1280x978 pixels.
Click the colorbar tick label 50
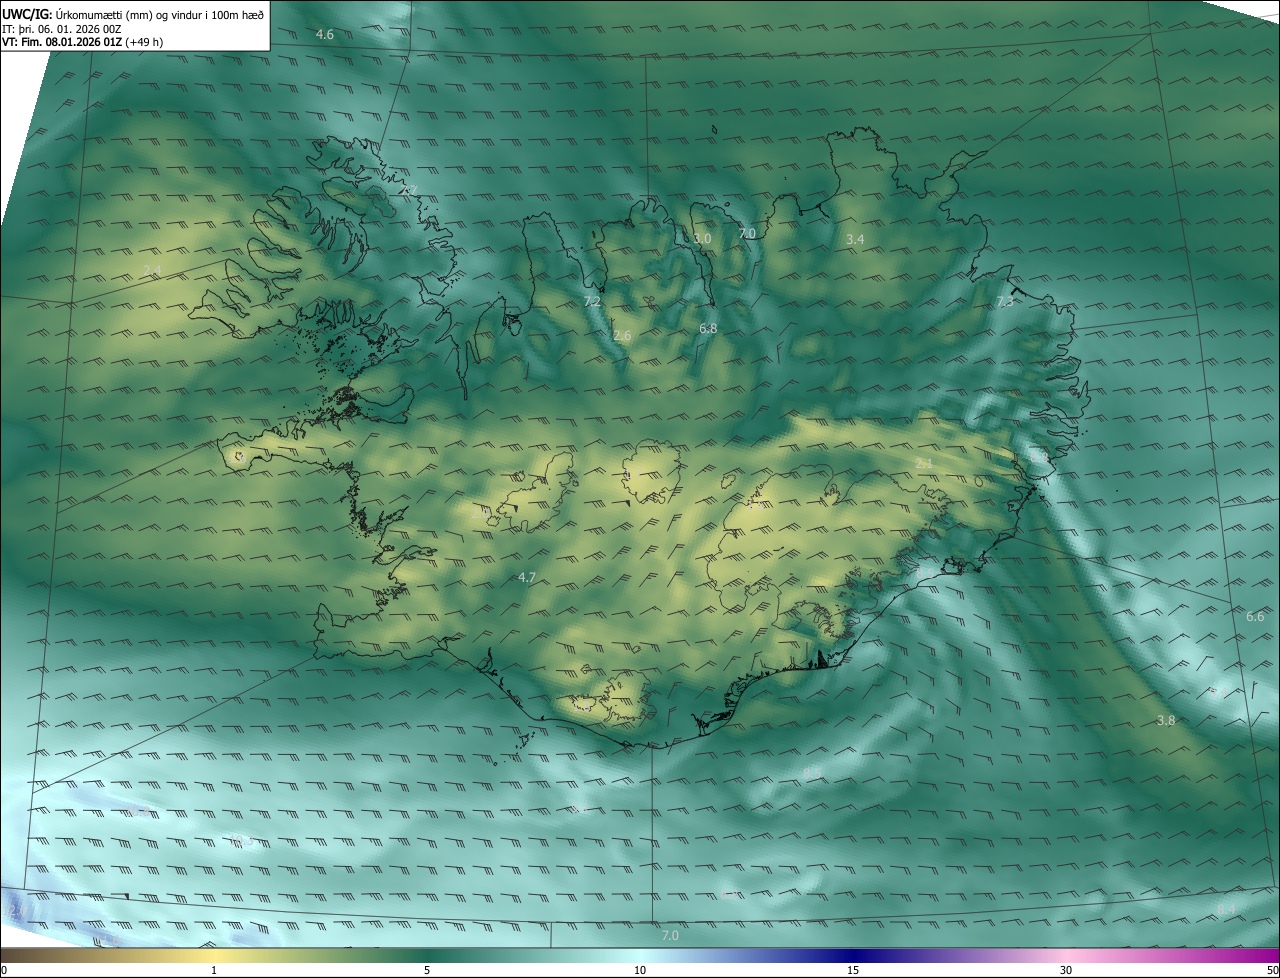click(x=1272, y=970)
